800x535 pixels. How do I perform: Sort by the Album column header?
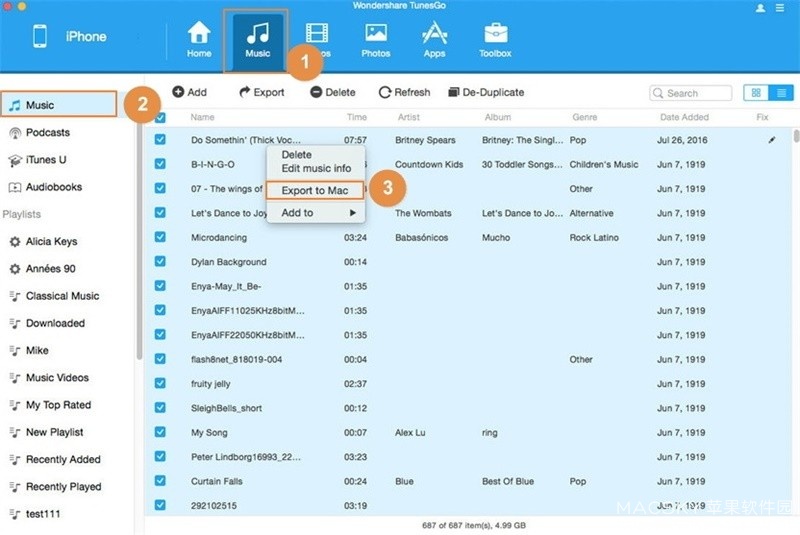click(x=497, y=117)
